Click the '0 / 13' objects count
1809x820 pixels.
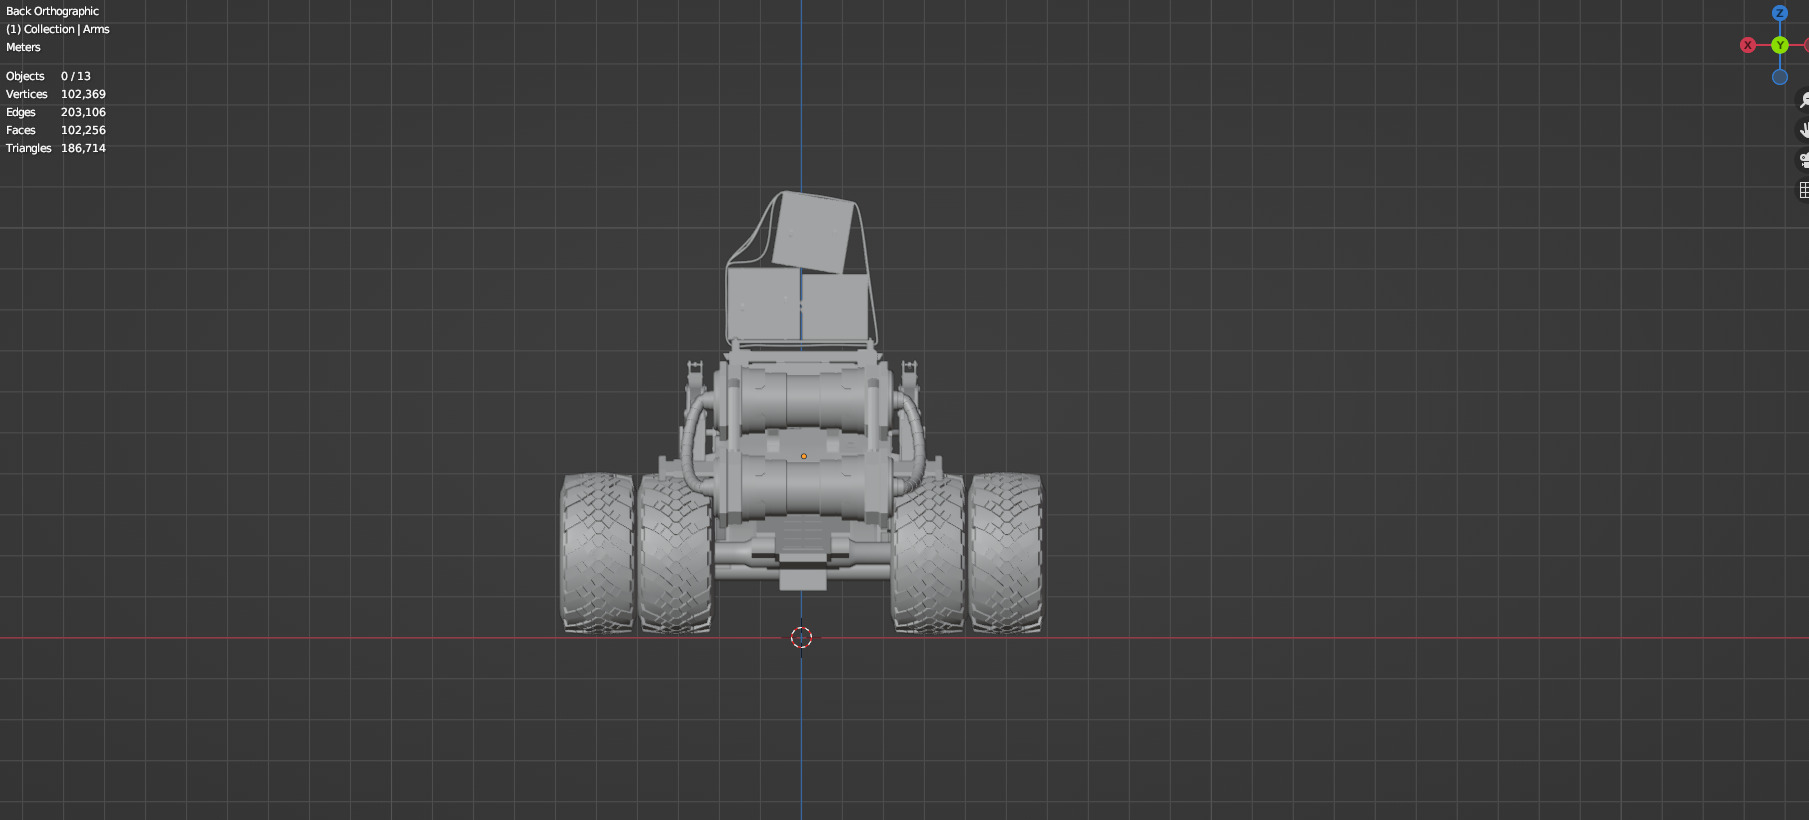tap(76, 76)
